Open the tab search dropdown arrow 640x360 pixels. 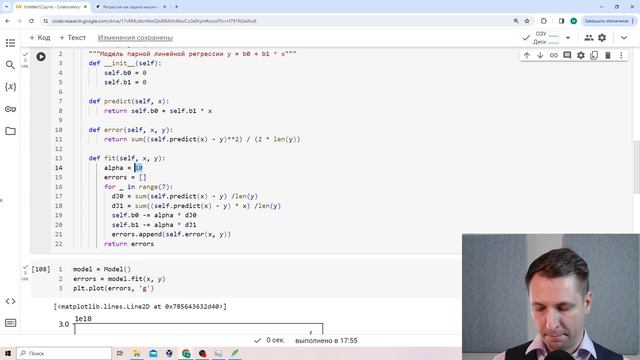(6, 7)
